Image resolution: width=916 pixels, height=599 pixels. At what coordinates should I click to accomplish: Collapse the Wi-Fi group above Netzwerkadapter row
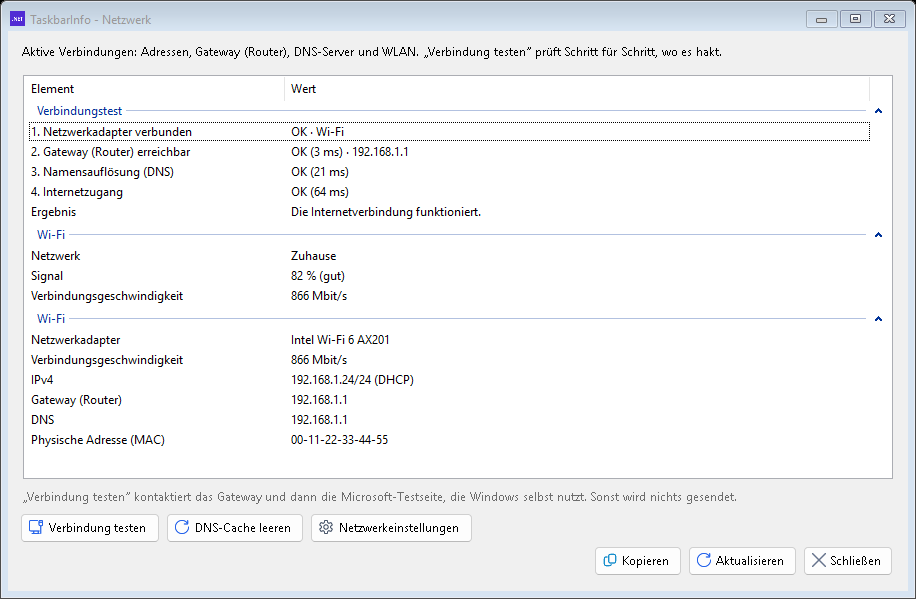(878, 319)
